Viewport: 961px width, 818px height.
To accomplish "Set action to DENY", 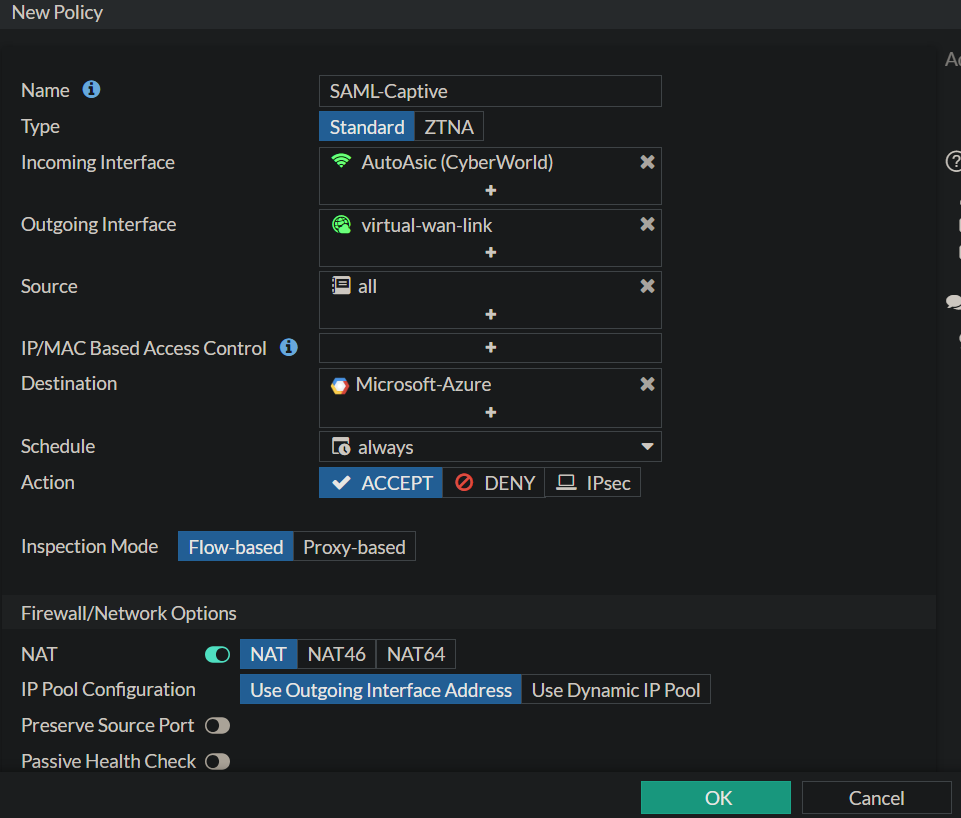I will (x=494, y=483).
